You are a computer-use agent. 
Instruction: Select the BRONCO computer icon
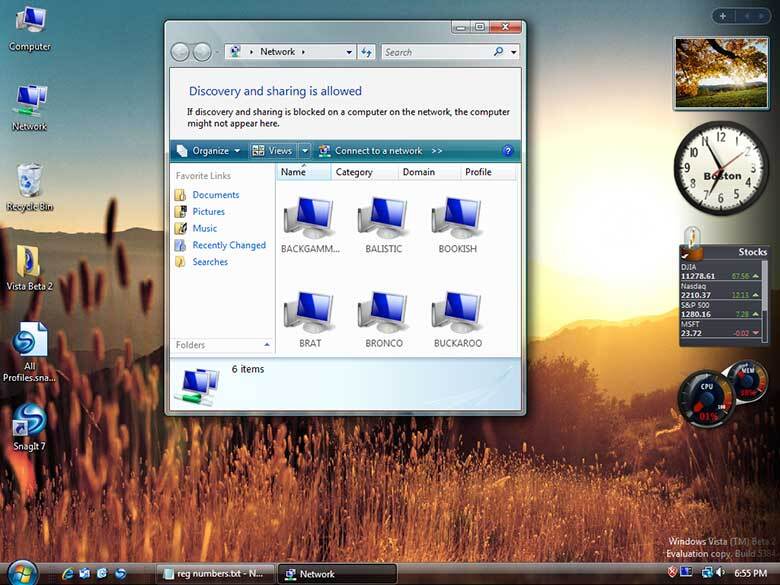pos(384,319)
